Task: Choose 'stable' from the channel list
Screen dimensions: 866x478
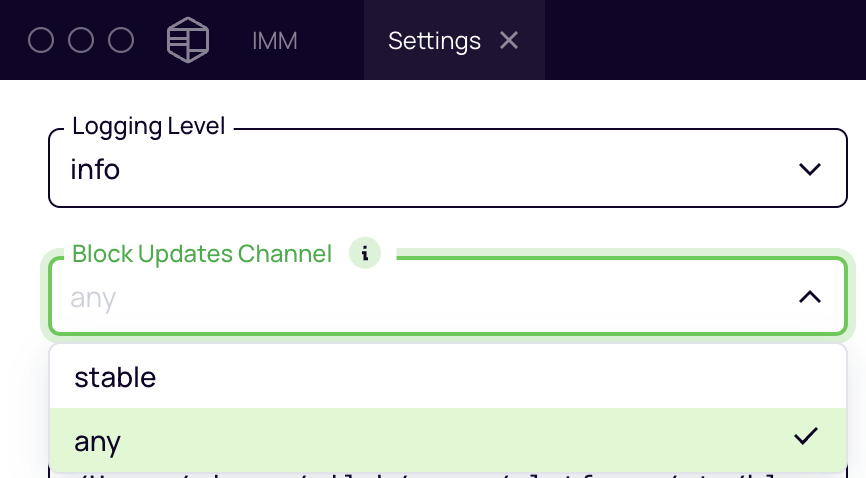Action: pyautogui.click(x=448, y=377)
